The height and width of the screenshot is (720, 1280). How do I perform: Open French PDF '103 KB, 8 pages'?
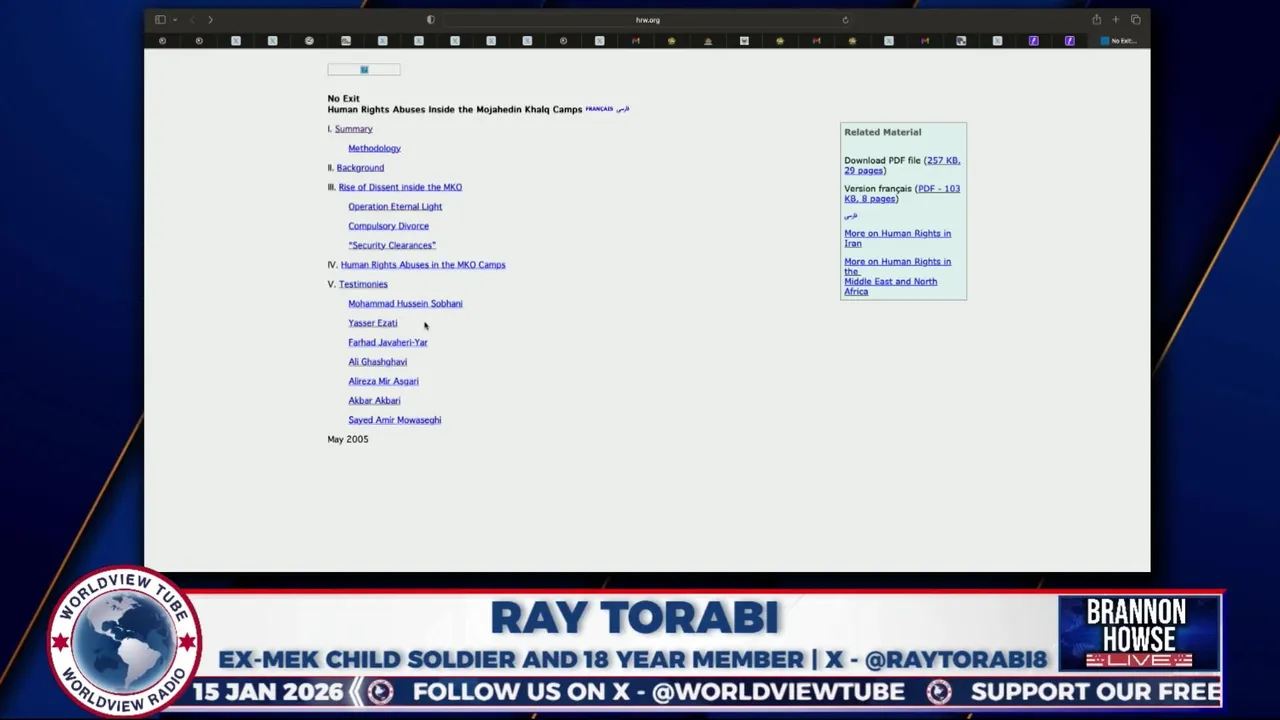(x=902, y=193)
